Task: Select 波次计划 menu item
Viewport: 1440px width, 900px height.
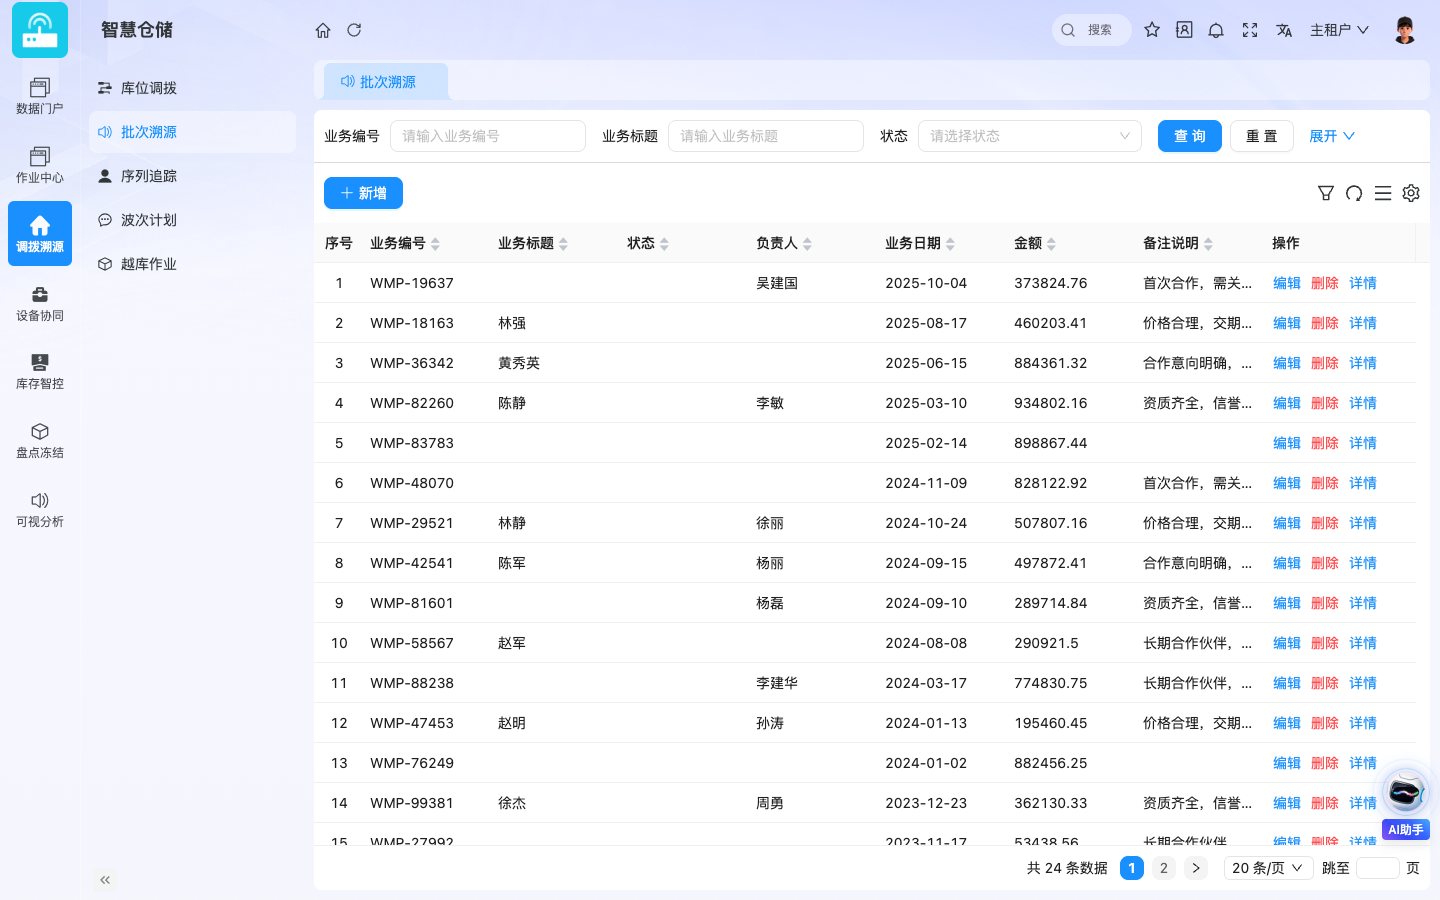Action: pyautogui.click(x=192, y=220)
